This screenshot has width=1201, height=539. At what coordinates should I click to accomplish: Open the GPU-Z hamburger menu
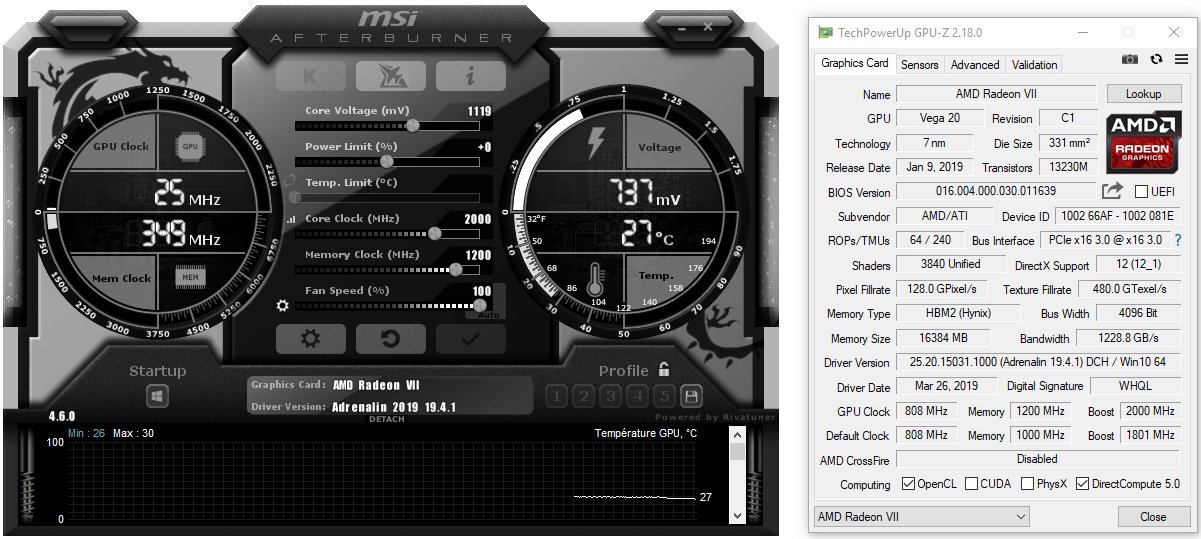(1181, 59)
